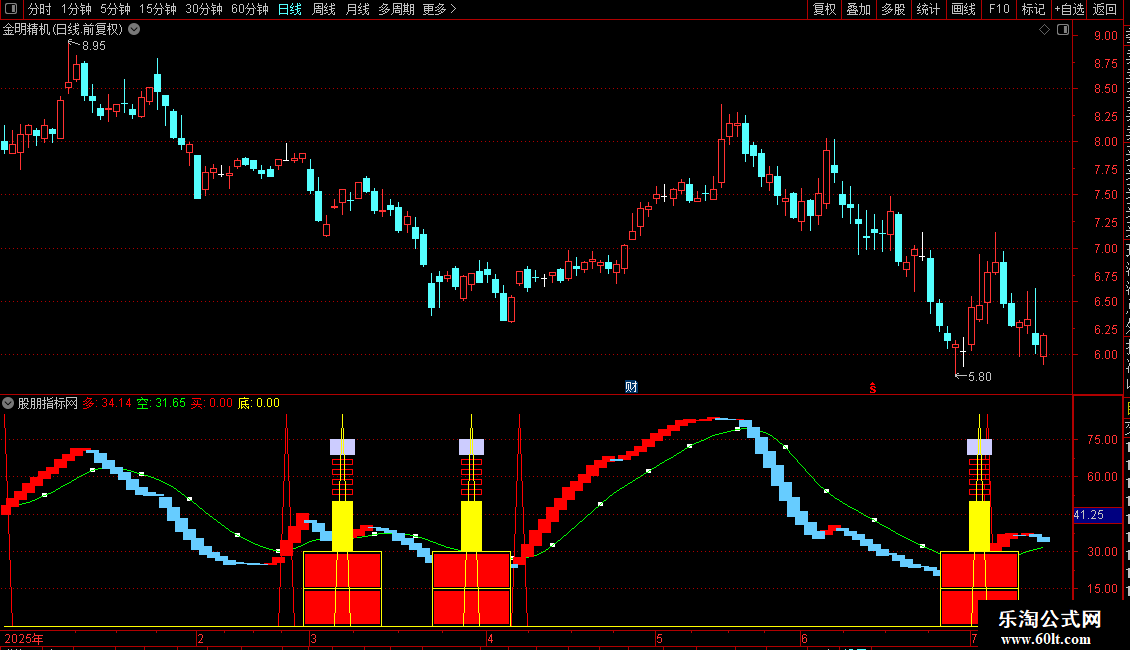This screenshot has height=650, width=1130.
Task: Click the 7.00 price axis label
Action: point(1106,249)
